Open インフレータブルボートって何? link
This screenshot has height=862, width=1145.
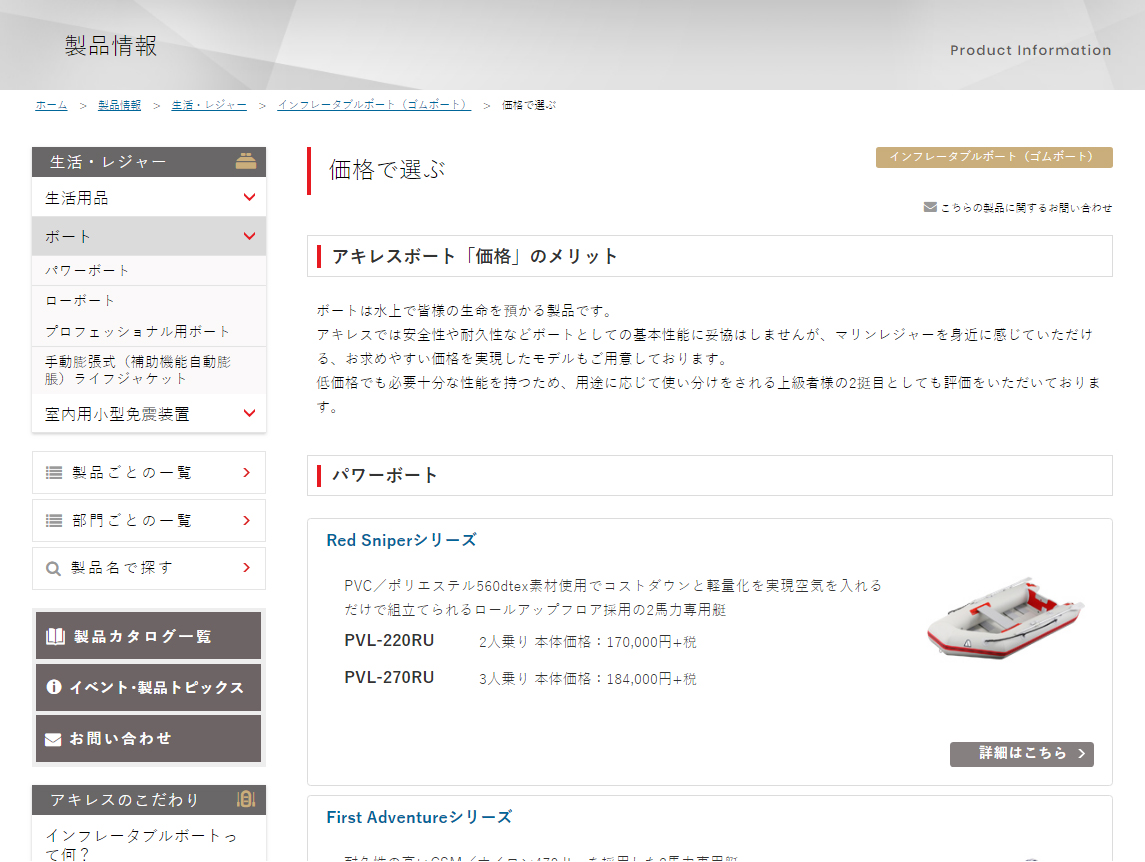click(x=142, y=844)
